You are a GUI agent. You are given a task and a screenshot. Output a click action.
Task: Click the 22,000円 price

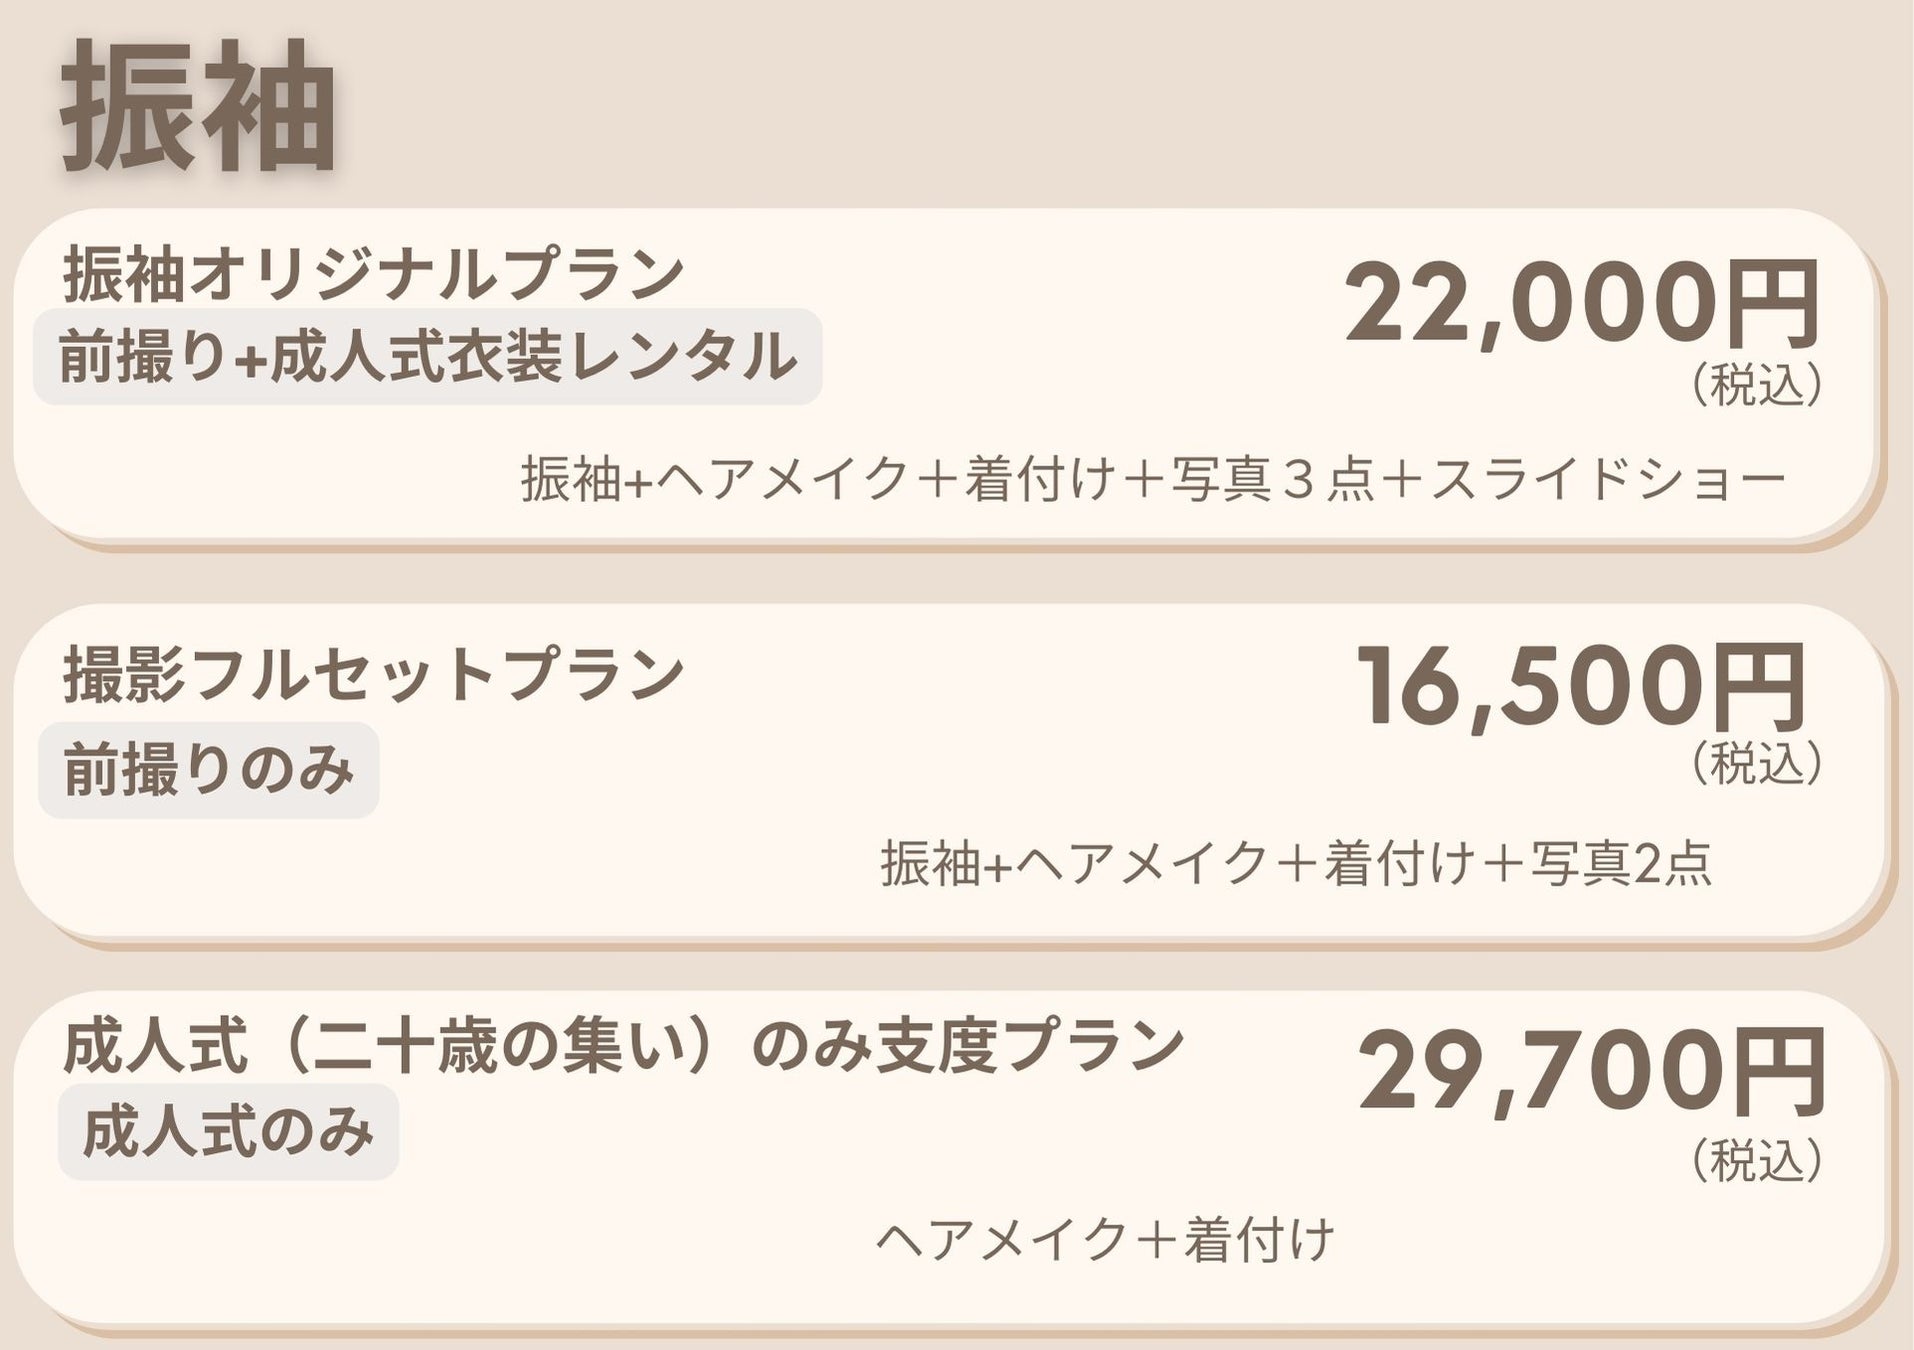[x=1581, y=303]
